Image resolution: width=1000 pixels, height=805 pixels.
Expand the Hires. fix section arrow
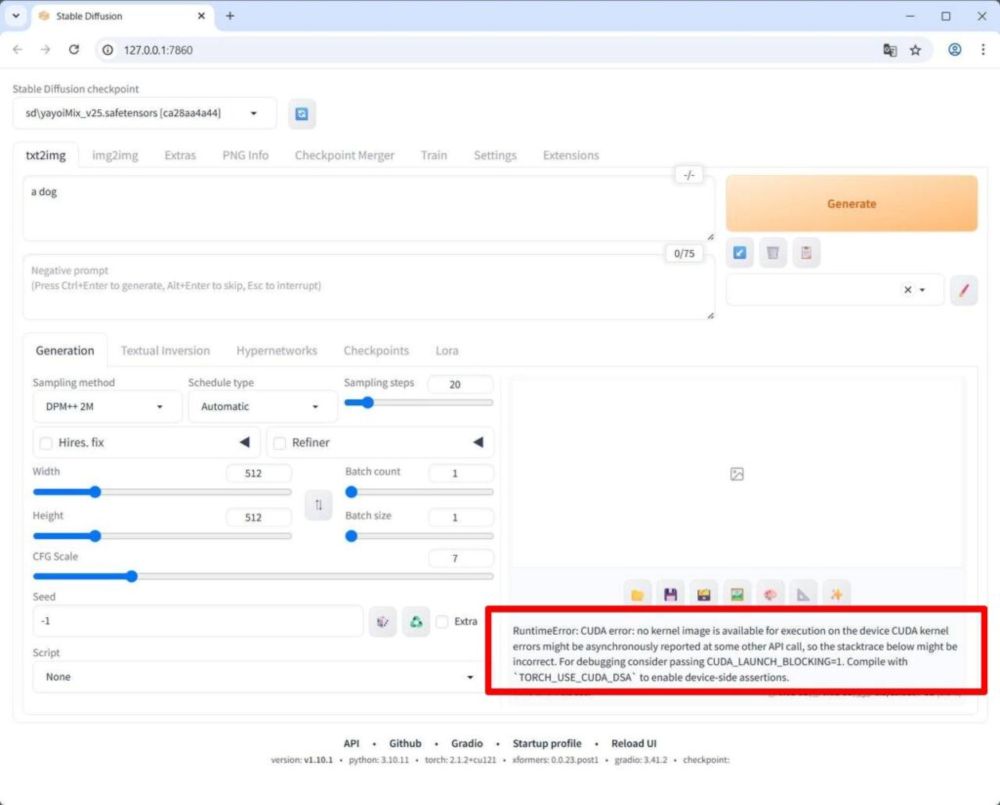244,442
